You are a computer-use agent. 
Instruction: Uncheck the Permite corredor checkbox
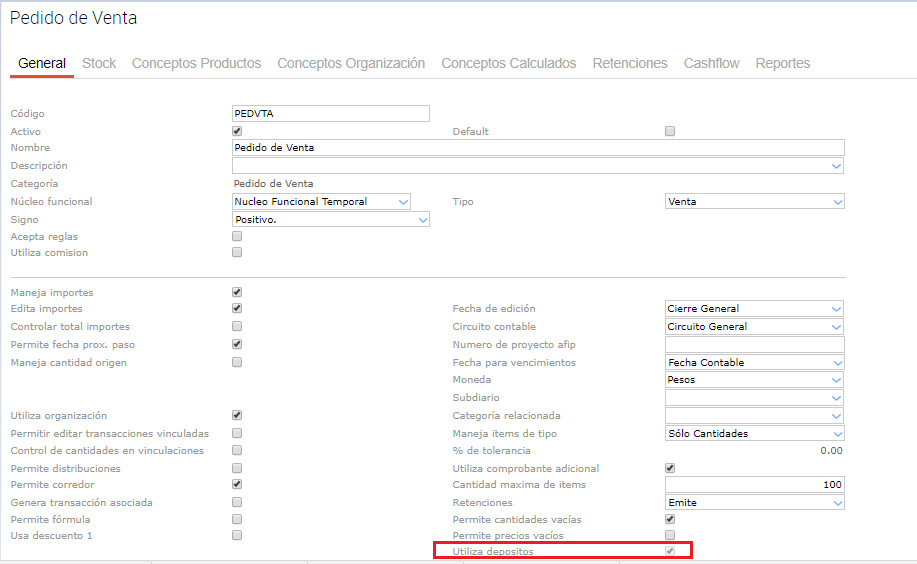(237, 485)
